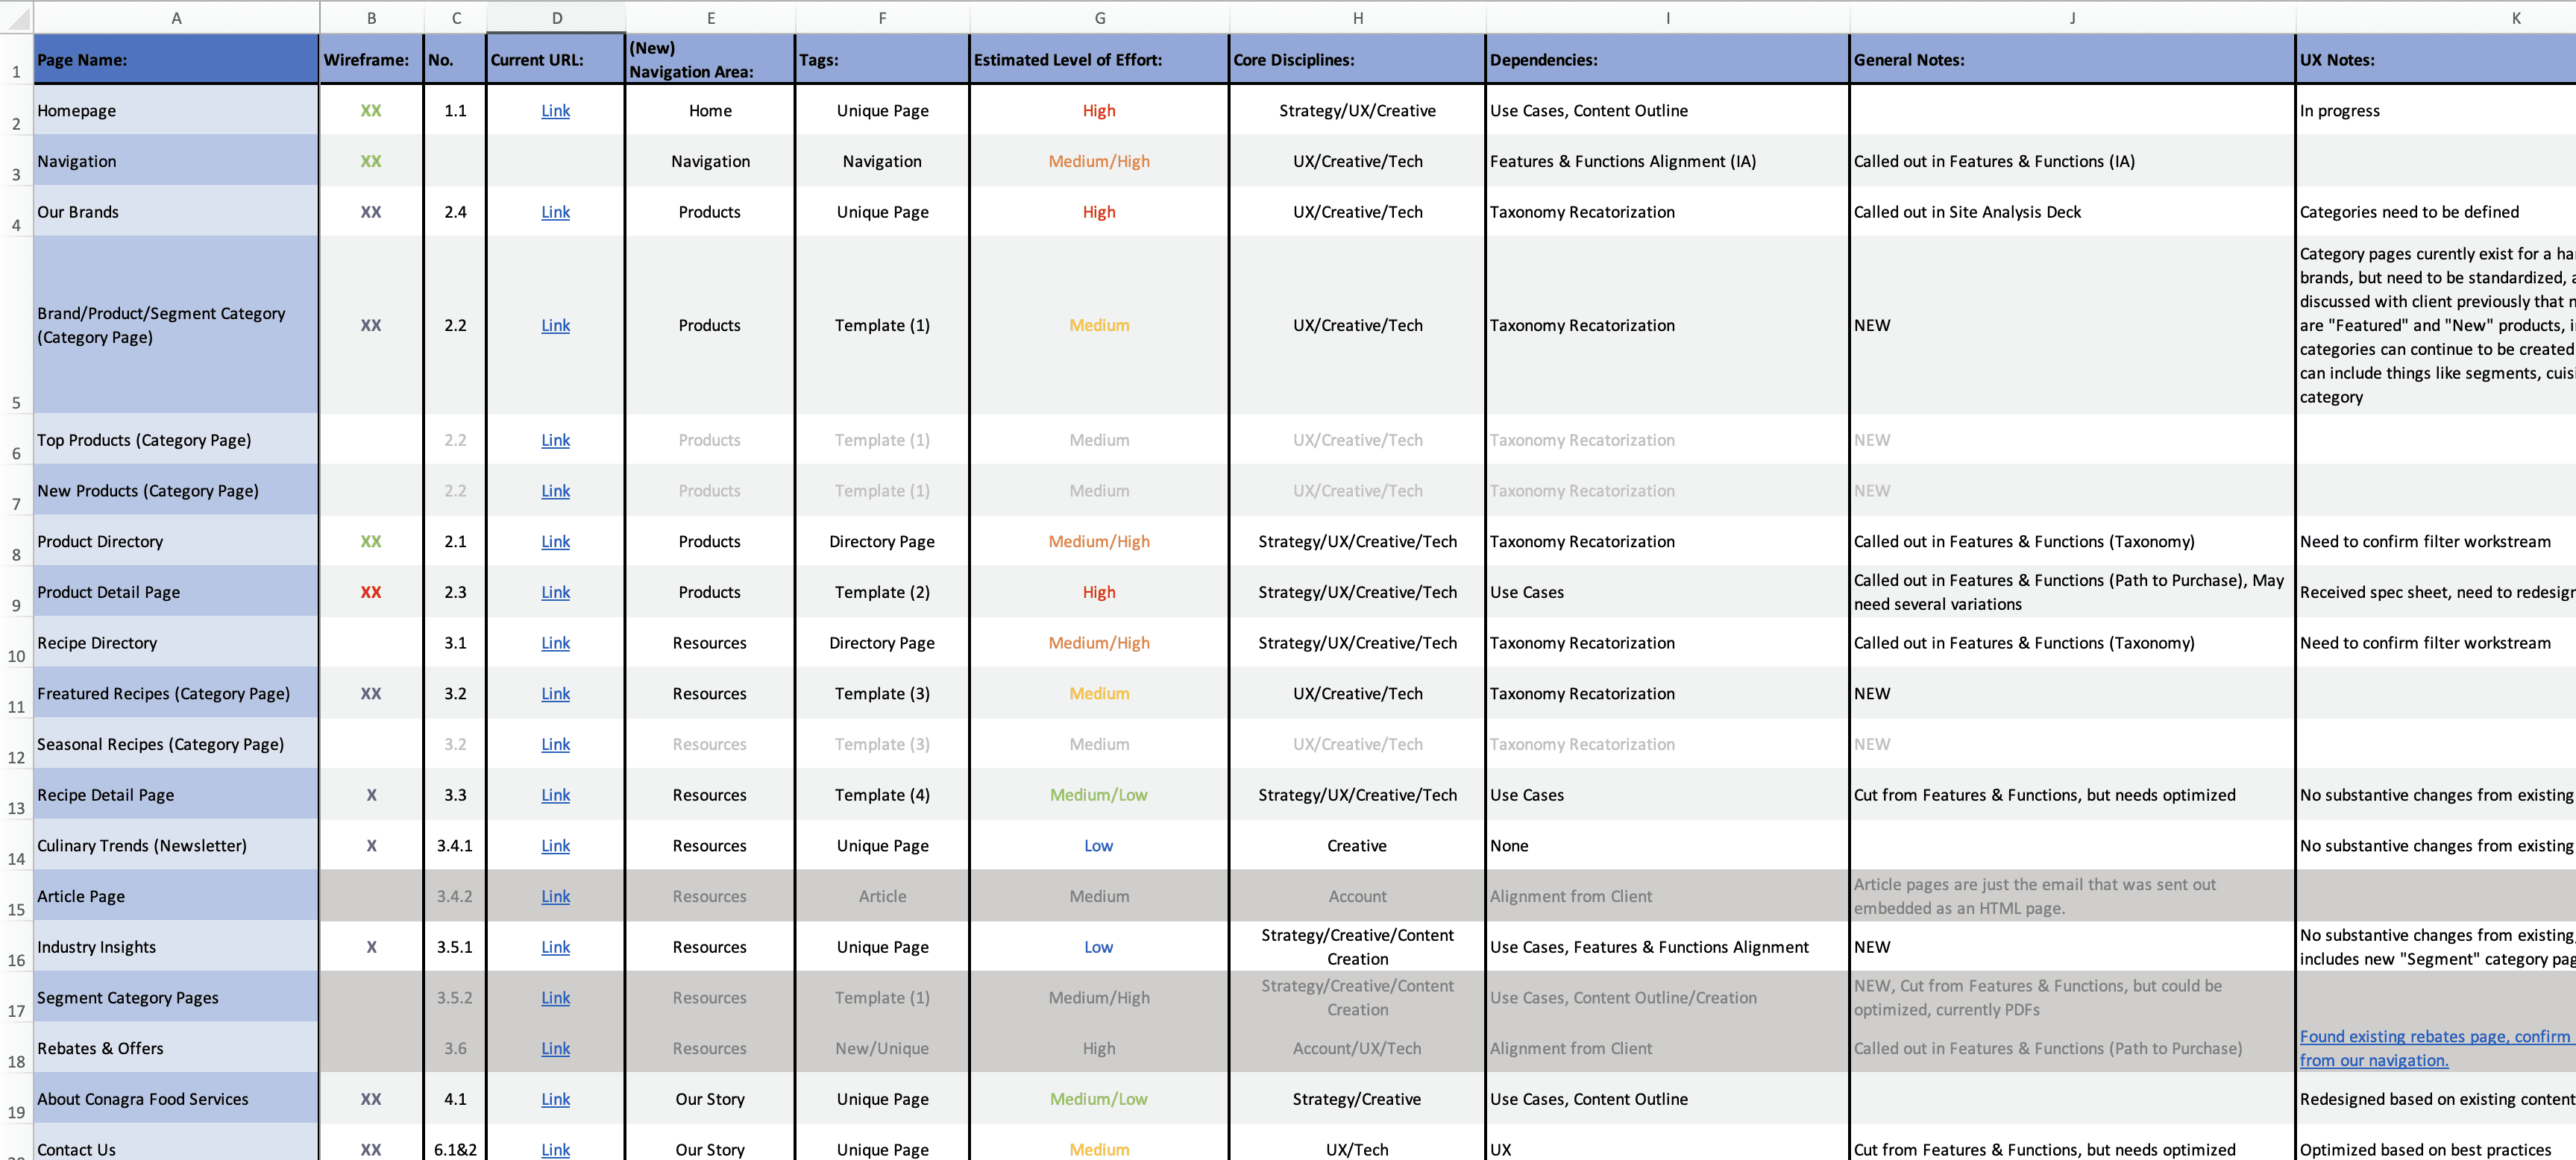This screenshot has height=1160, width=2576.
Task: Select the 'Industry Insights' cell
Action: point(176,947)
